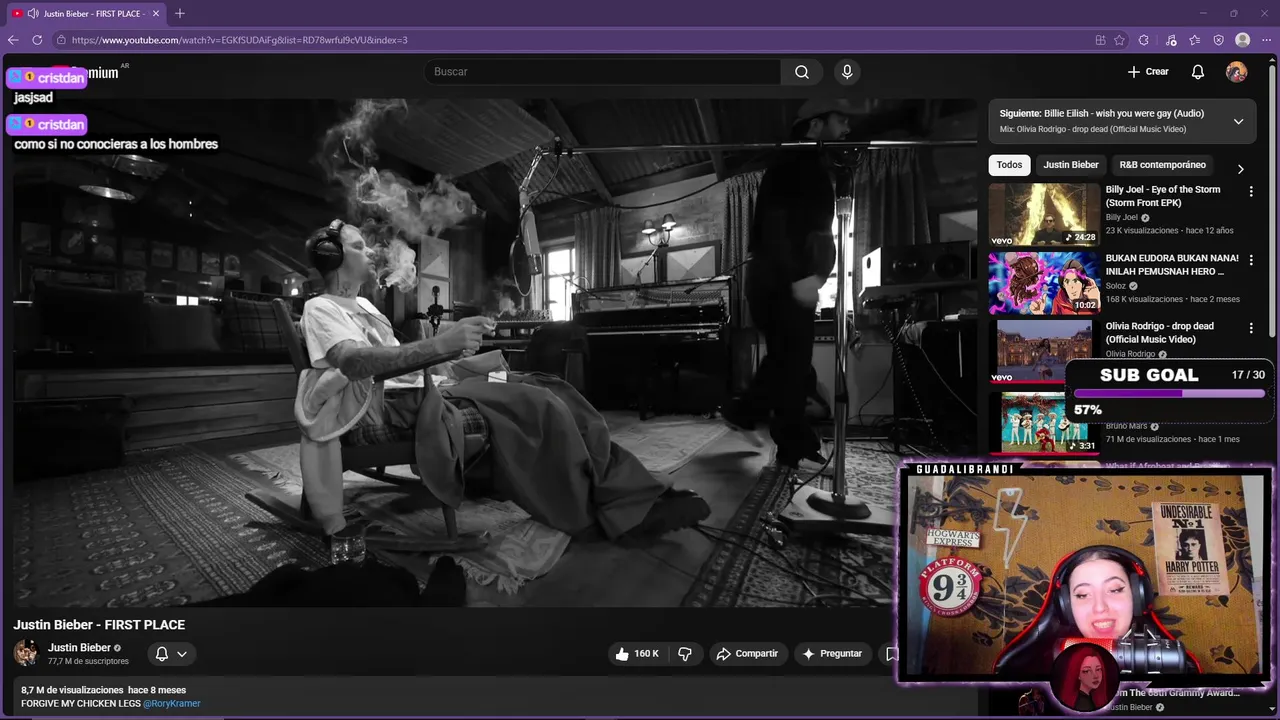
Task: Open options for BUKAN EUDORA video
Action: coord(1250,260)
